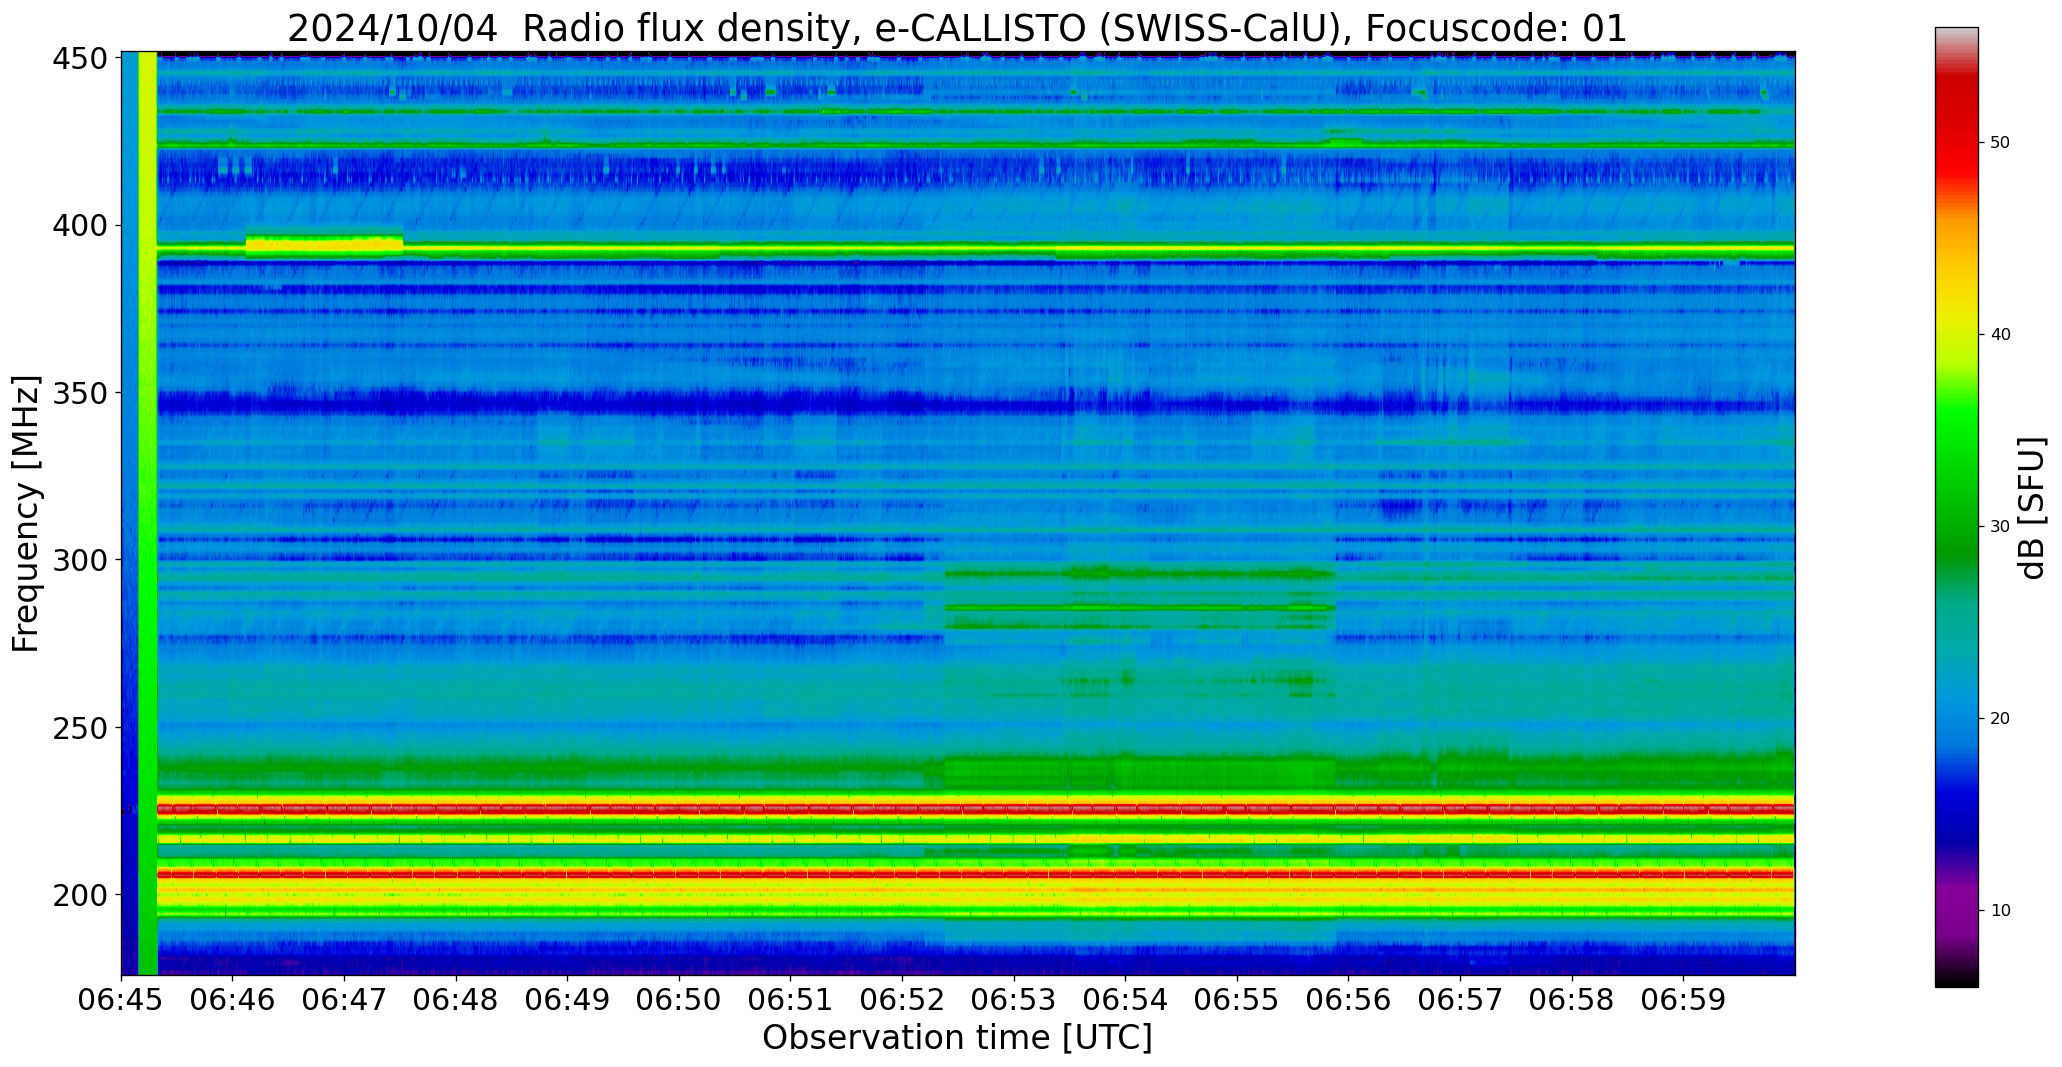The width and height of the screenshot is (2062, 1067).
Task: Click the 06:51 time tick label
Action: coord(791,1000)
